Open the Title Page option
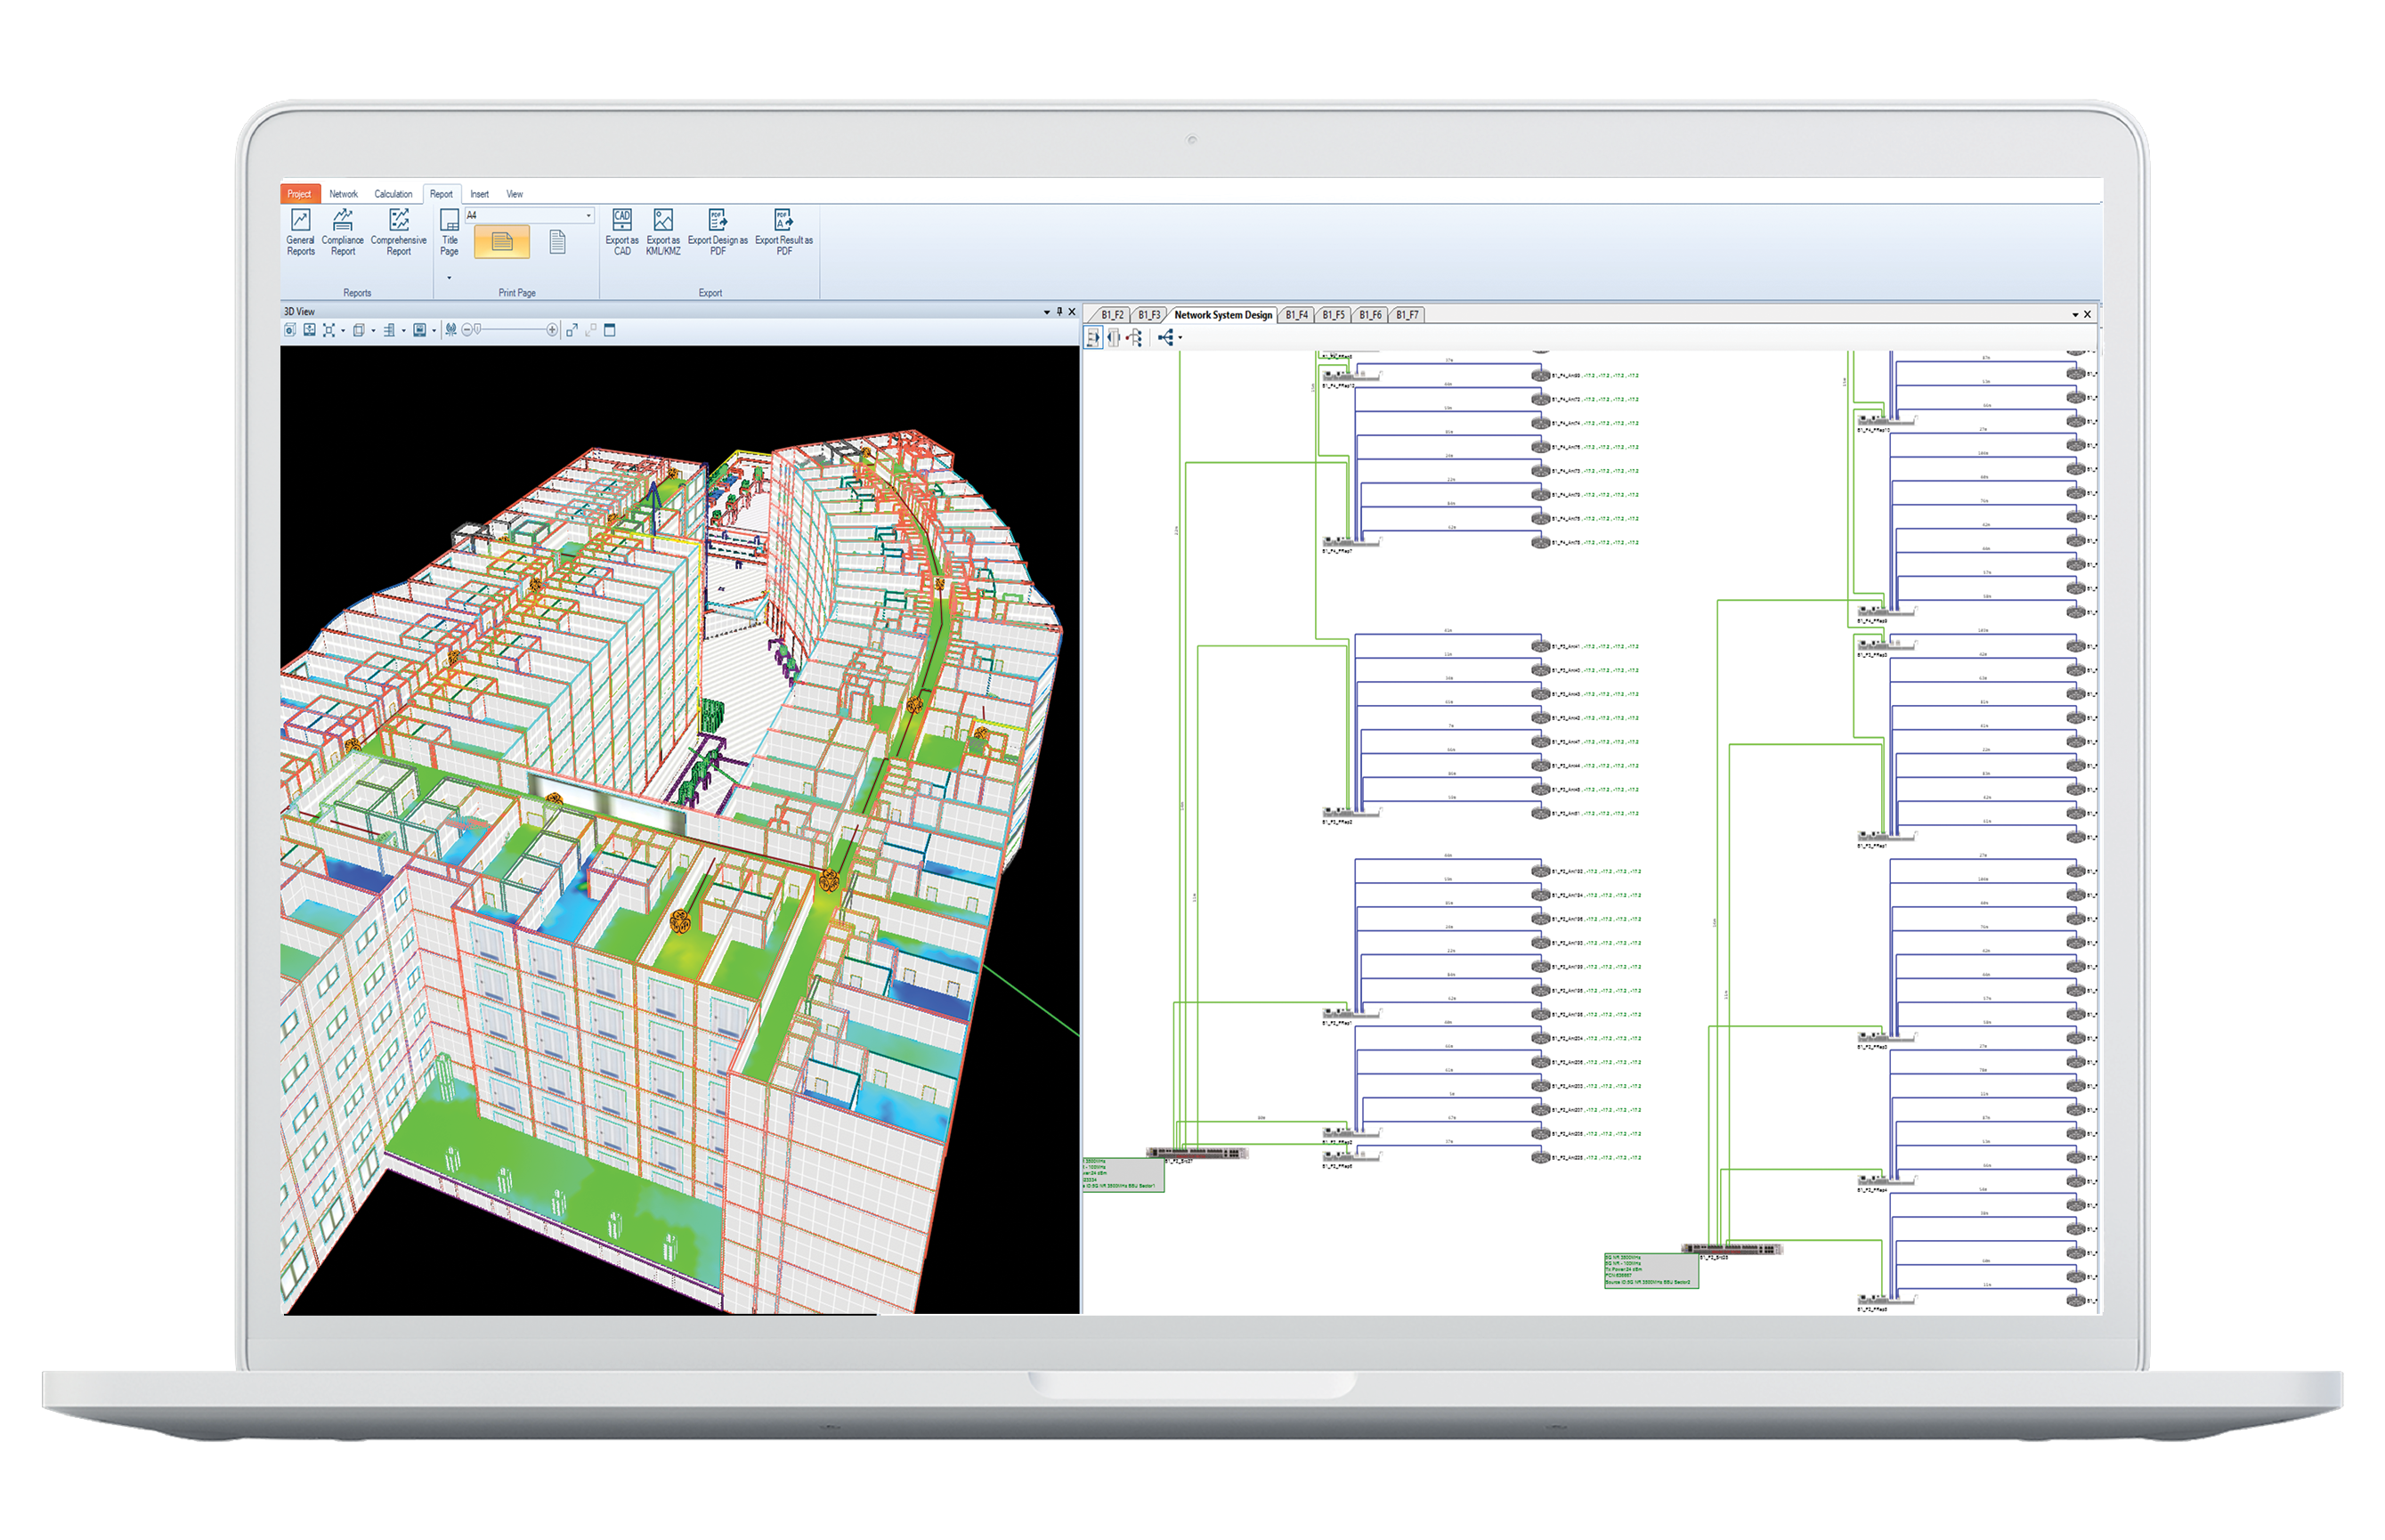This screenshot has width=2385, height=1540. pyautogui.click(x=449, y=233)
